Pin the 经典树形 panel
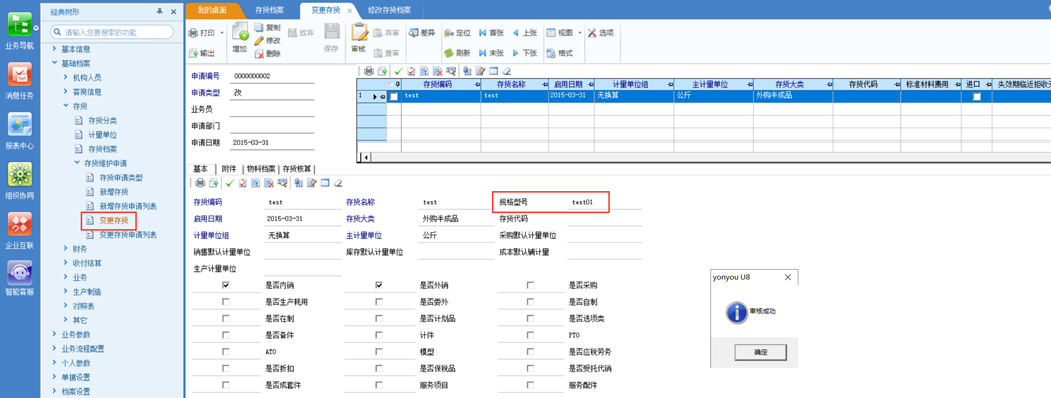The height and width of the screenshot is (398, 1051). (160, 11)
